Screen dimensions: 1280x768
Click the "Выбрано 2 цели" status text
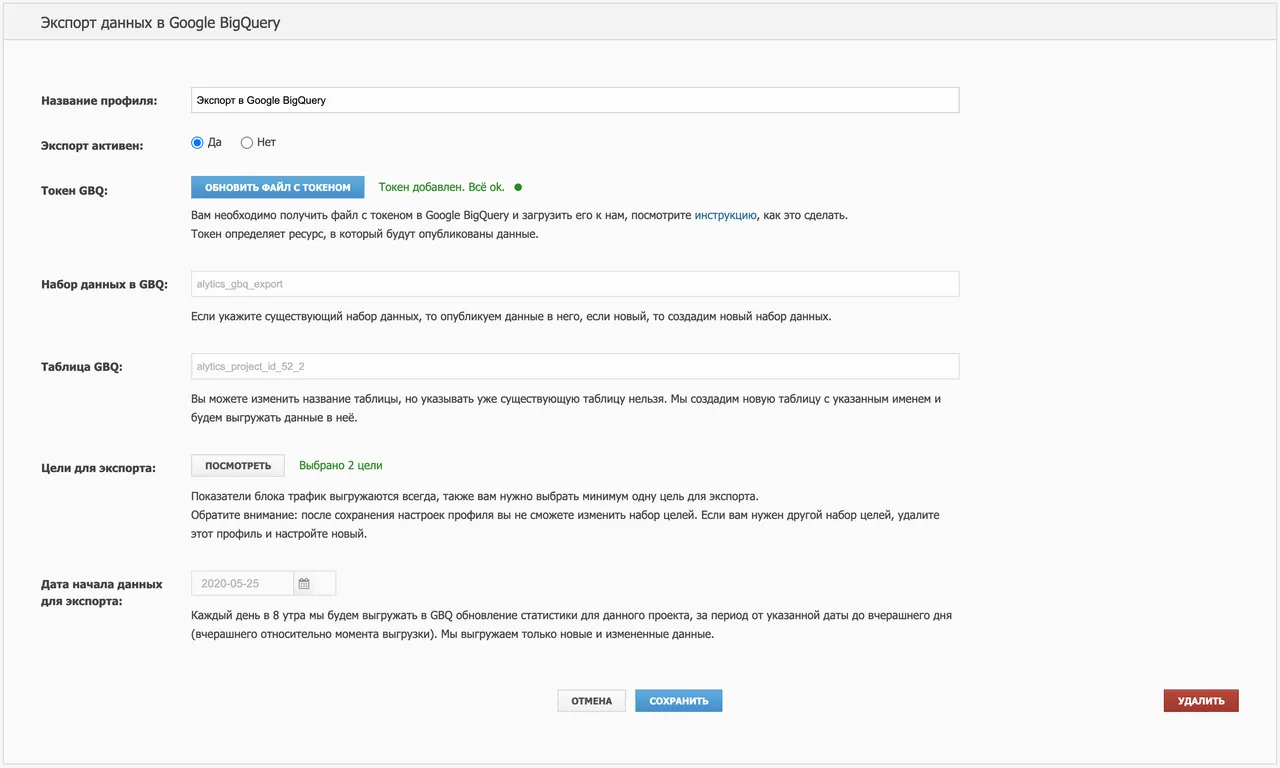tap(341, 465)
